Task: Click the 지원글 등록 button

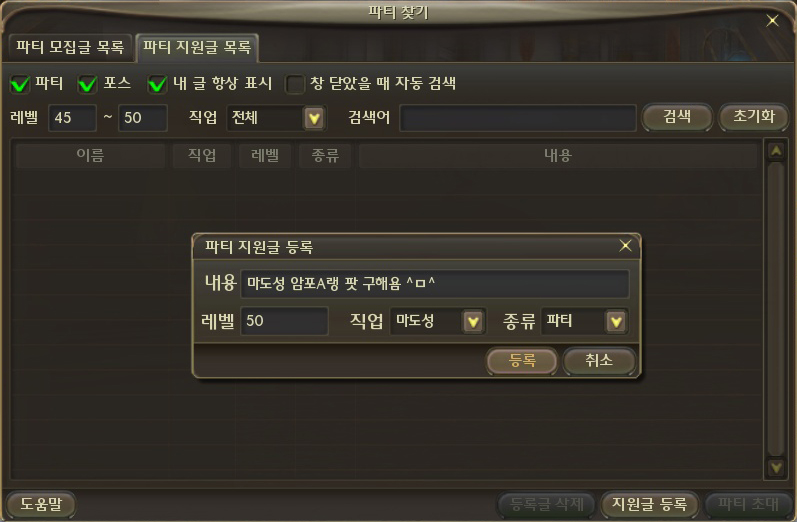Action: tap(649, 504)
